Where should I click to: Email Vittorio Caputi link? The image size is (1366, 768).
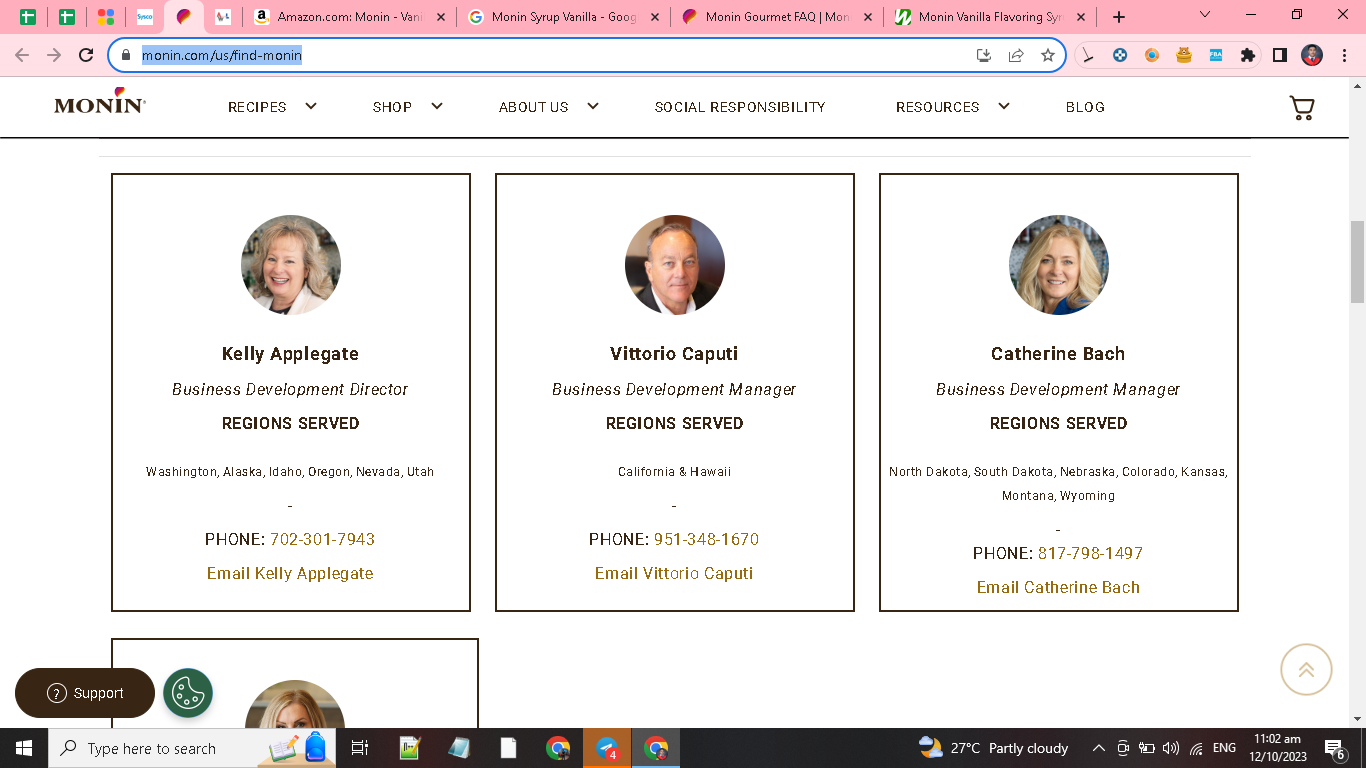[674, 573]
